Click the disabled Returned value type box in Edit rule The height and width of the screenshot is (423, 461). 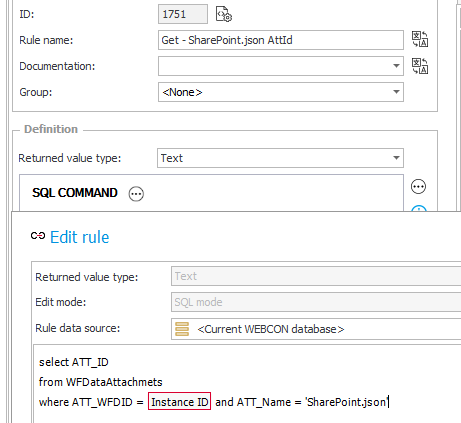(316, 276)
